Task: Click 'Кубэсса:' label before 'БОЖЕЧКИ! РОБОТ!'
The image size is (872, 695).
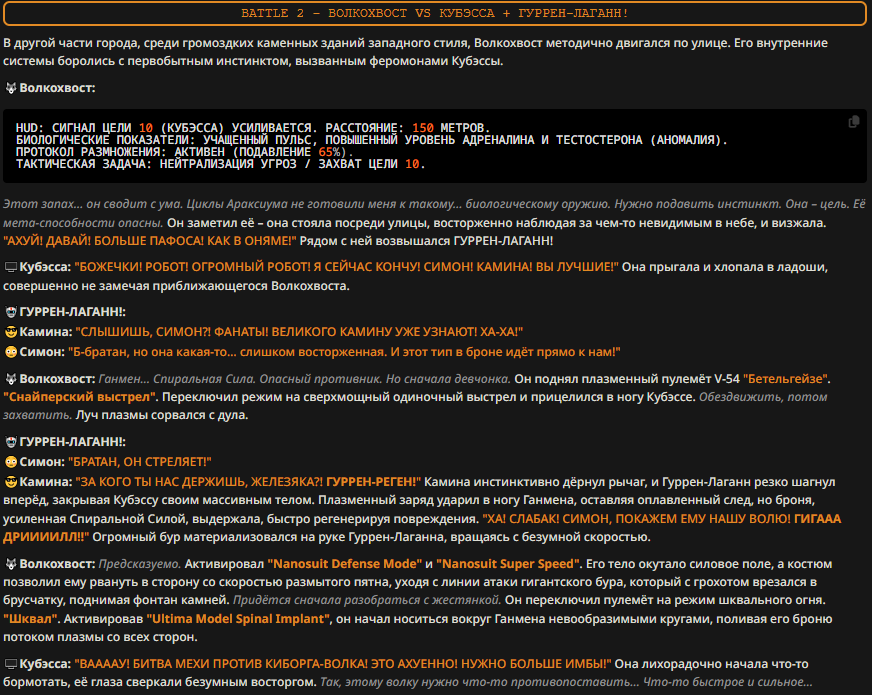Action: coord(45,267)
